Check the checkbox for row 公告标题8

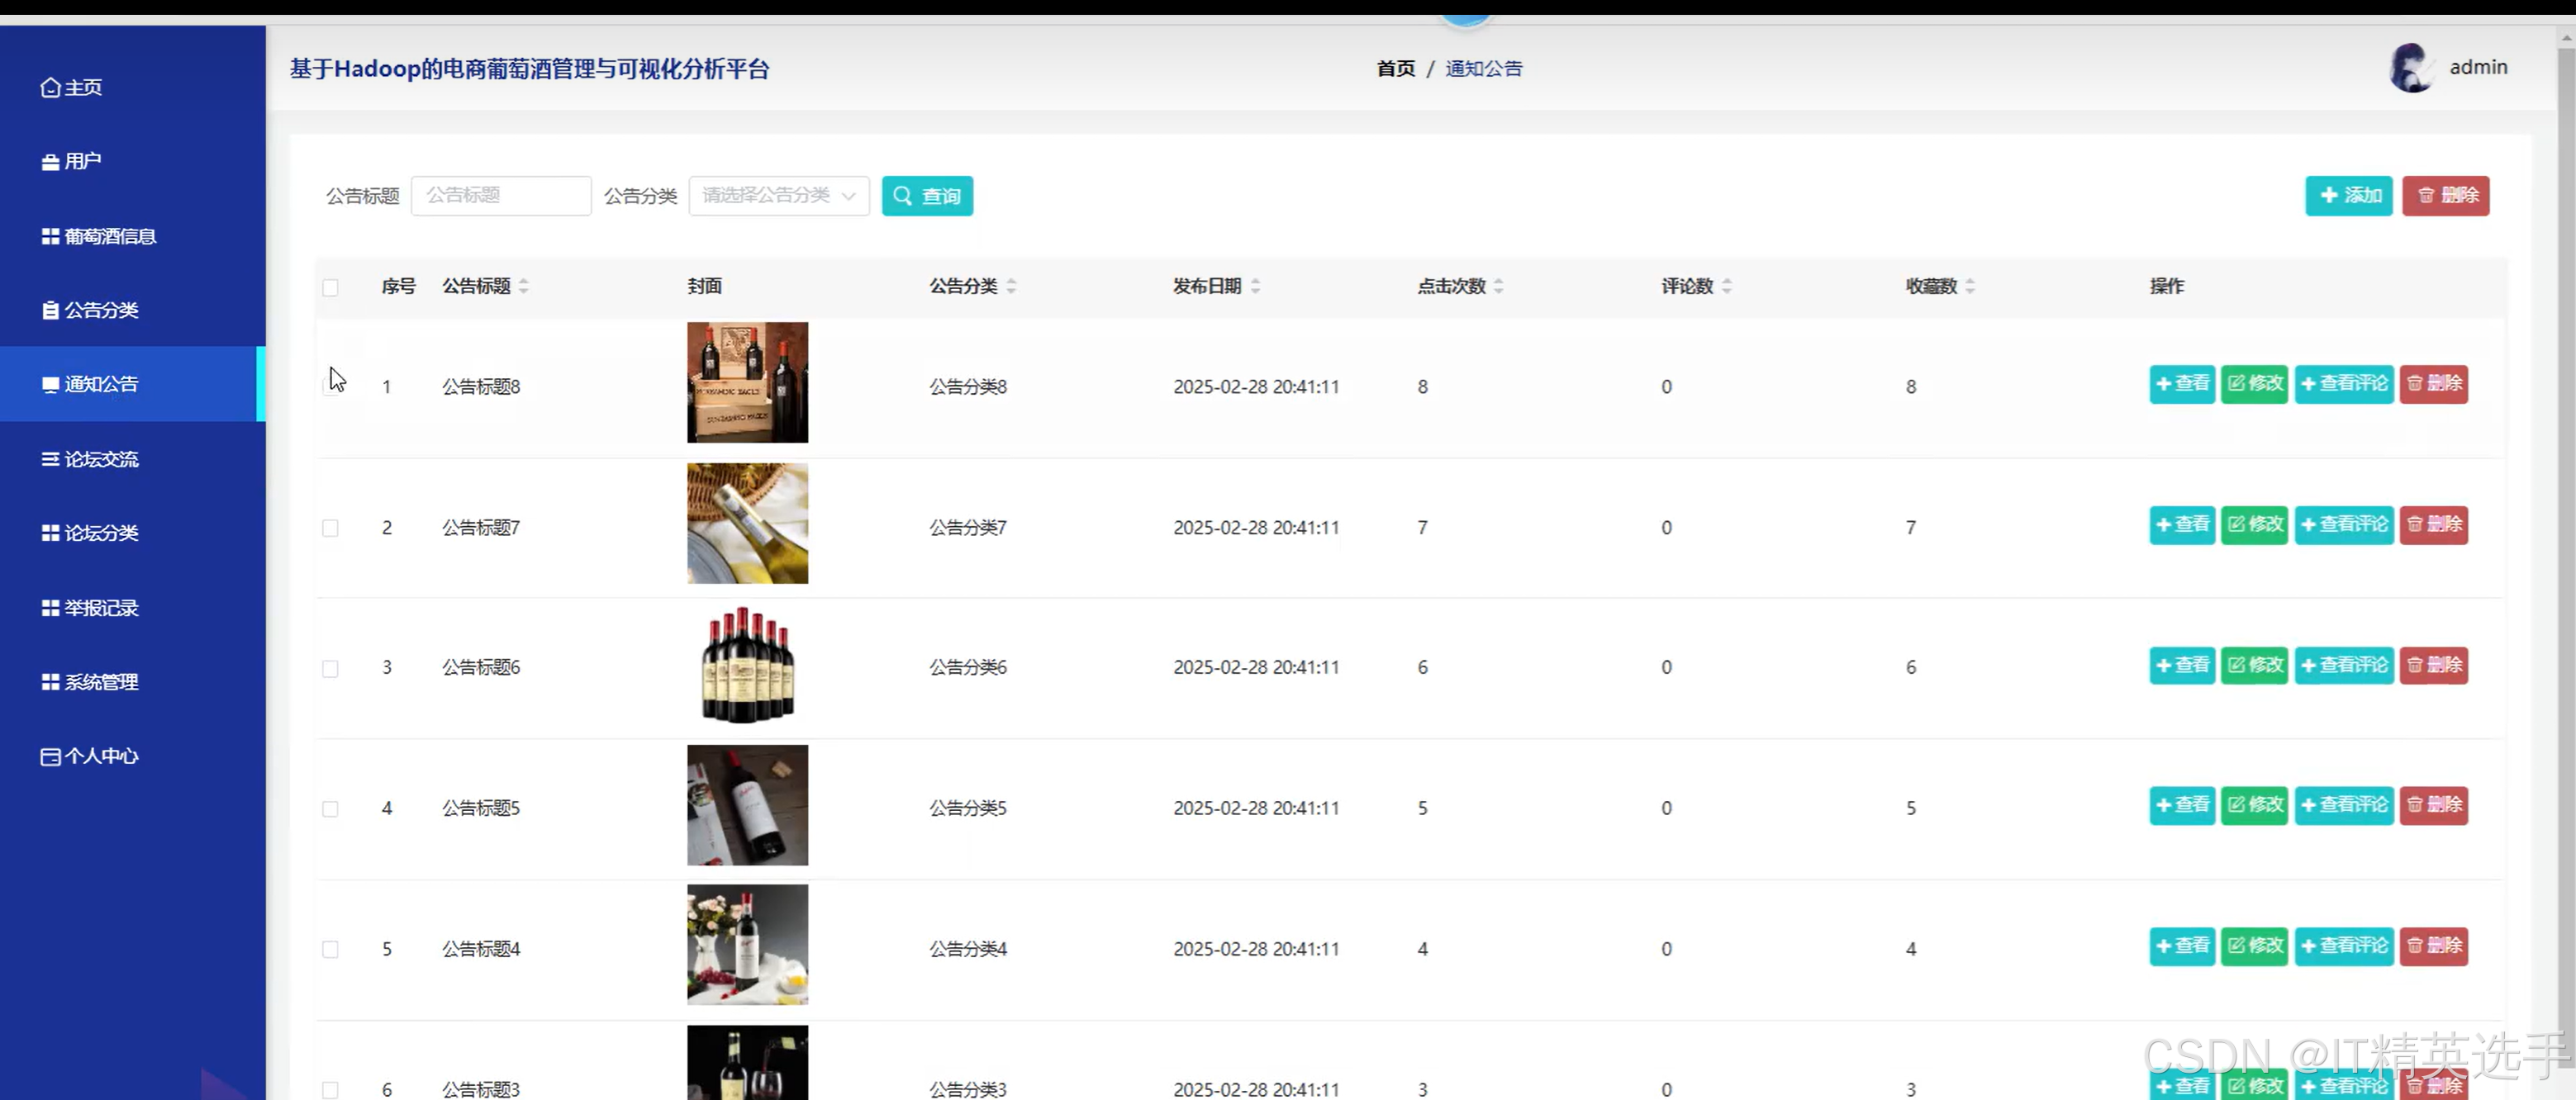[330, 386]
